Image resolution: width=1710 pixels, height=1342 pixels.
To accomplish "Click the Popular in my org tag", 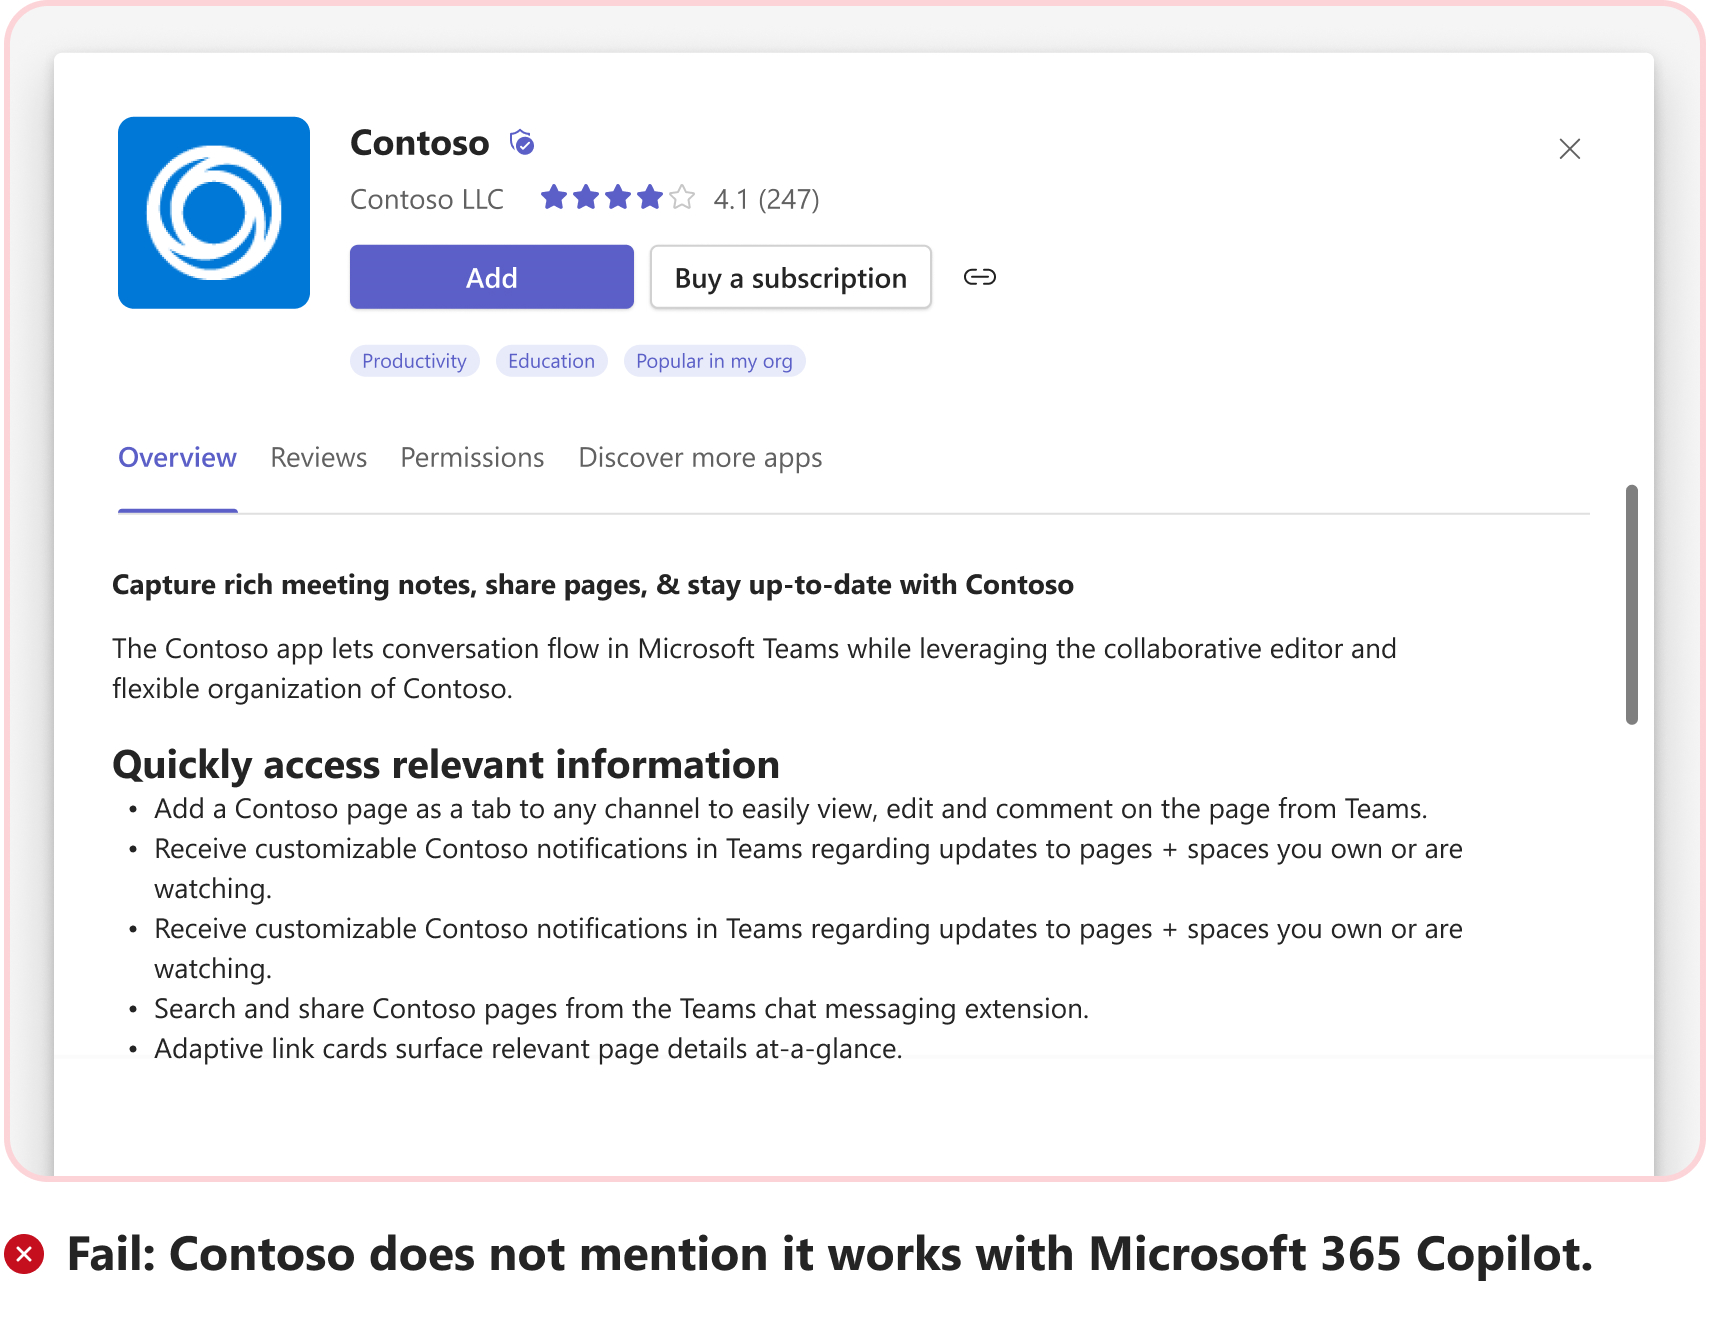I will click(x=714, y=360).
